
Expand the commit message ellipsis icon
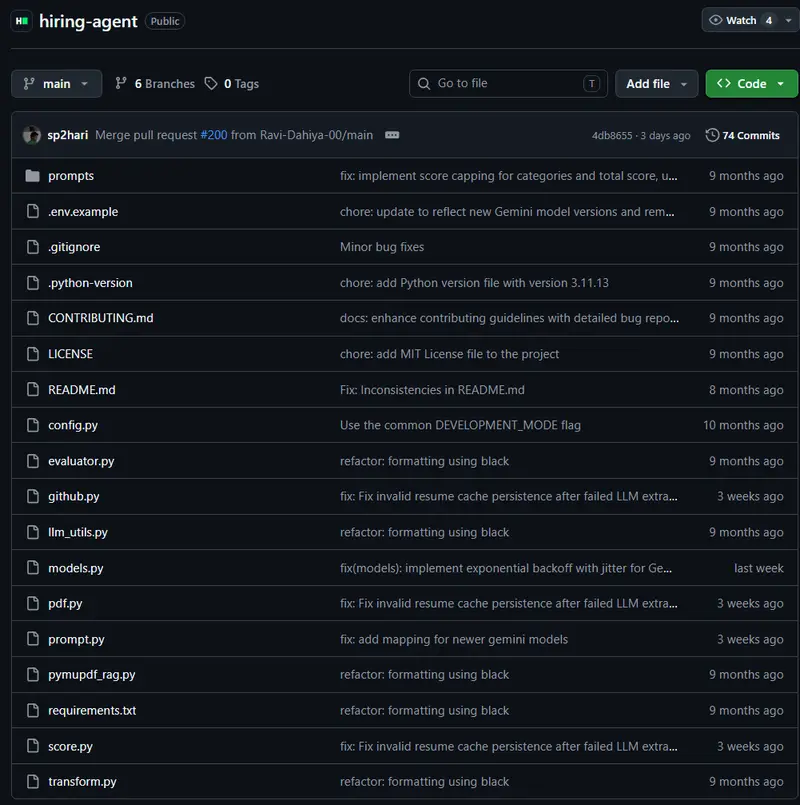(392, 135)
